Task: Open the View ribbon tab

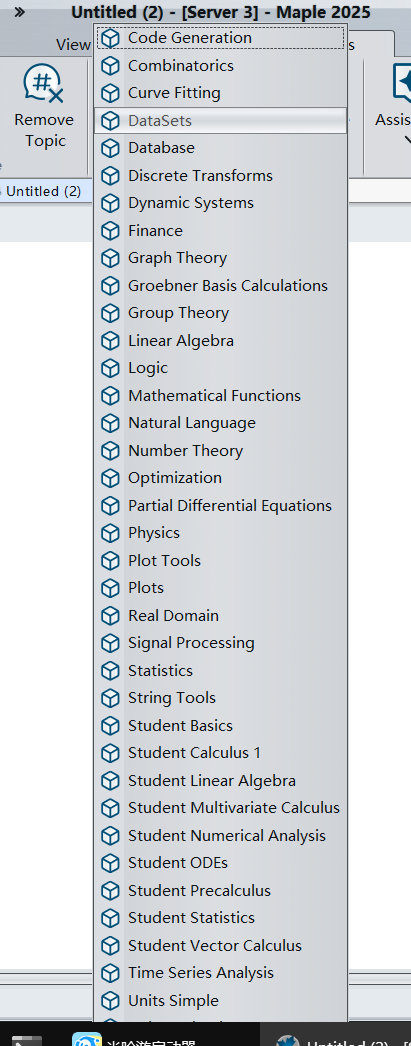Action: click(x=73, y=45)
